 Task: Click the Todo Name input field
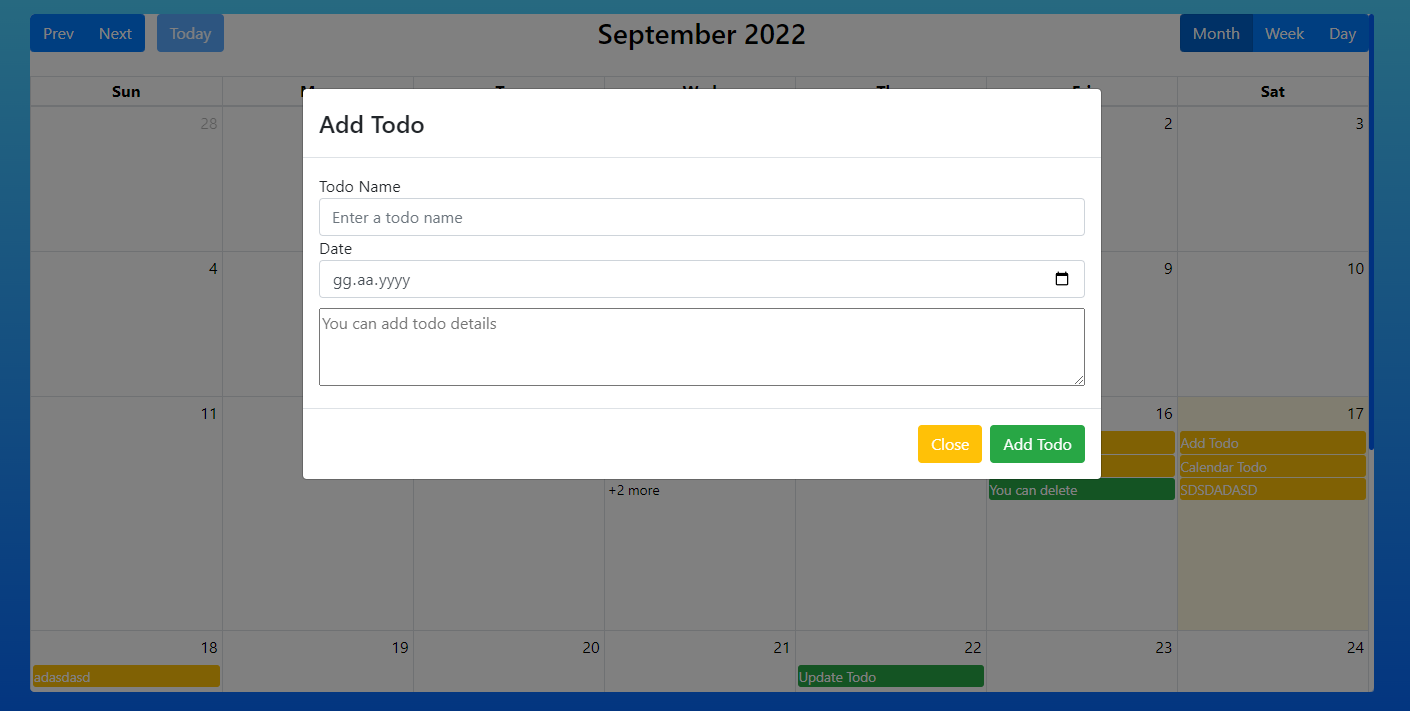[701, 217]
